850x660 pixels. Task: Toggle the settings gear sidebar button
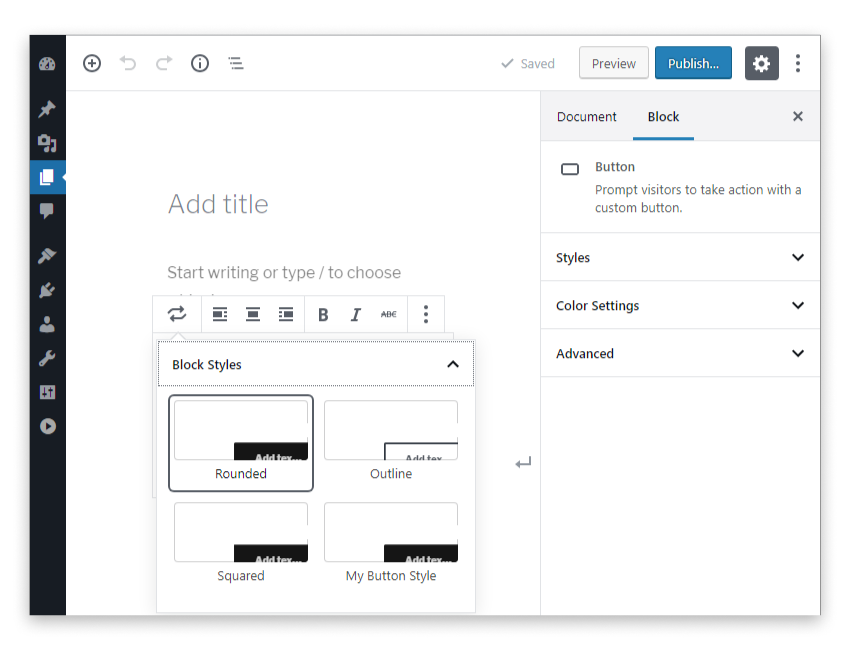click(x=761, y=63)
